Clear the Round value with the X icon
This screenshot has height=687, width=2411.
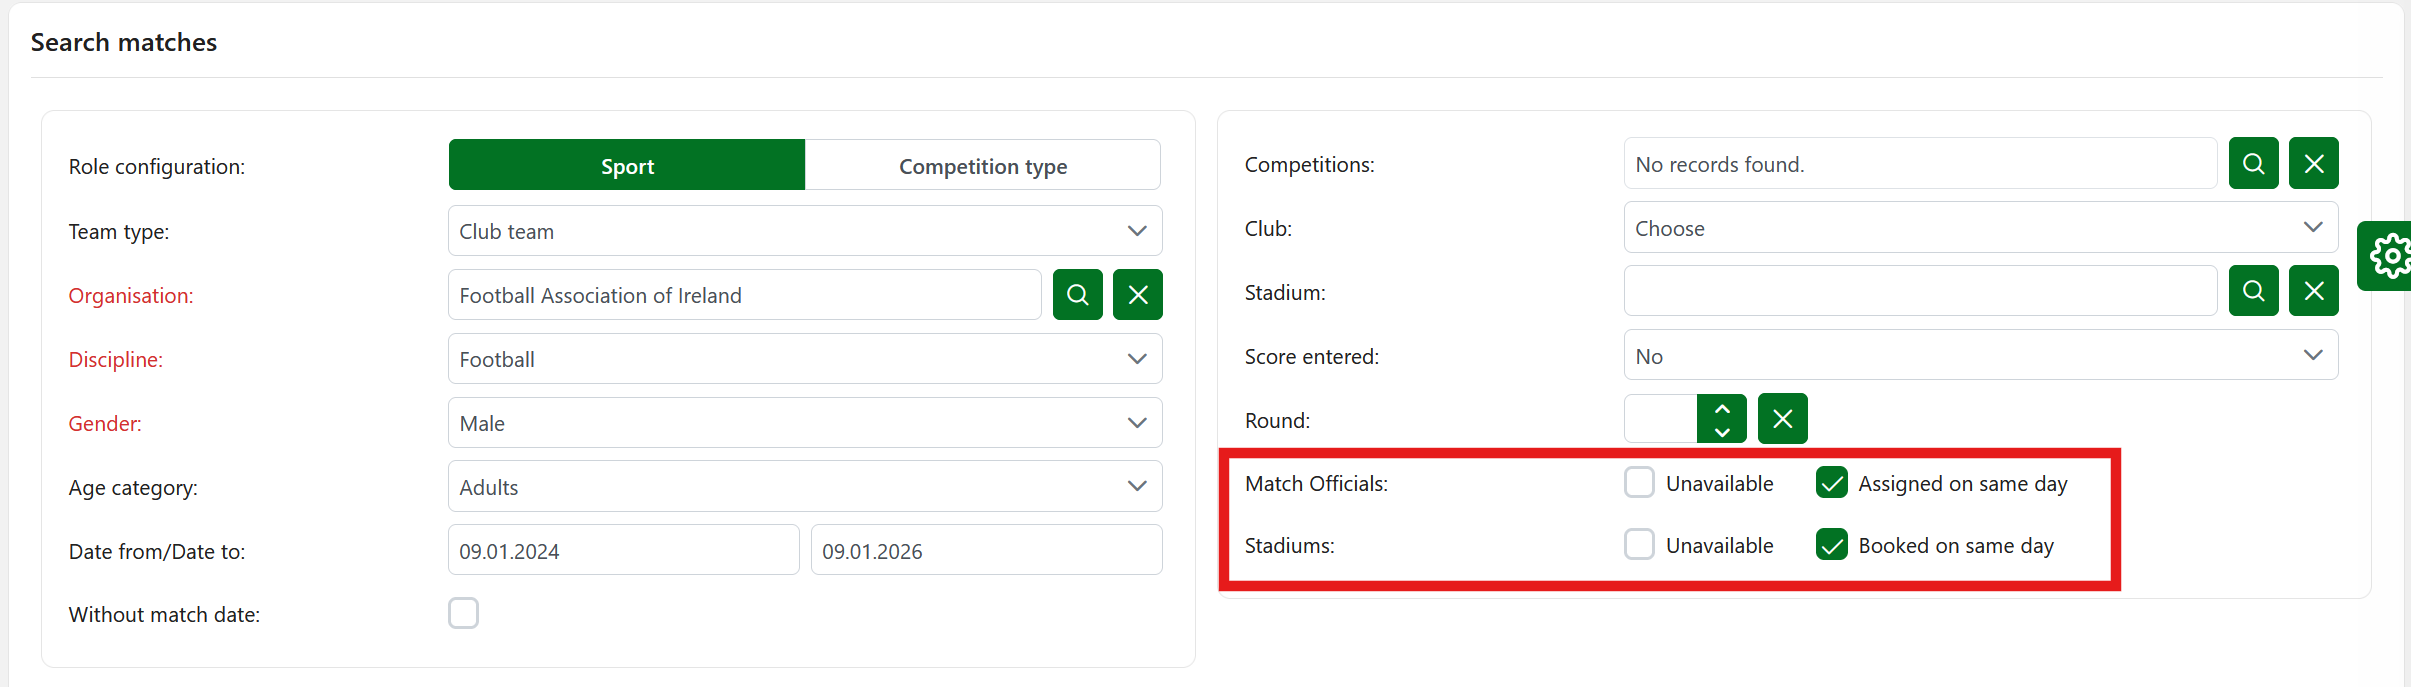click(1782, 419)
